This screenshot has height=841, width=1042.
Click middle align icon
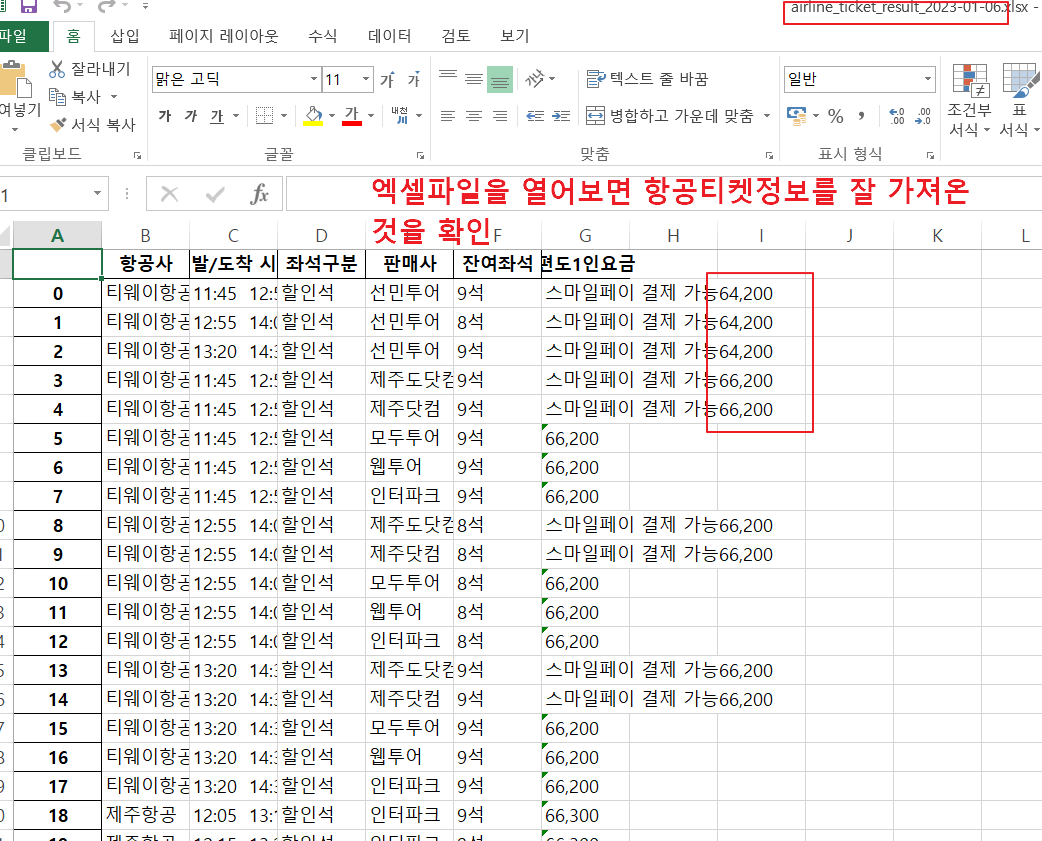474,79
